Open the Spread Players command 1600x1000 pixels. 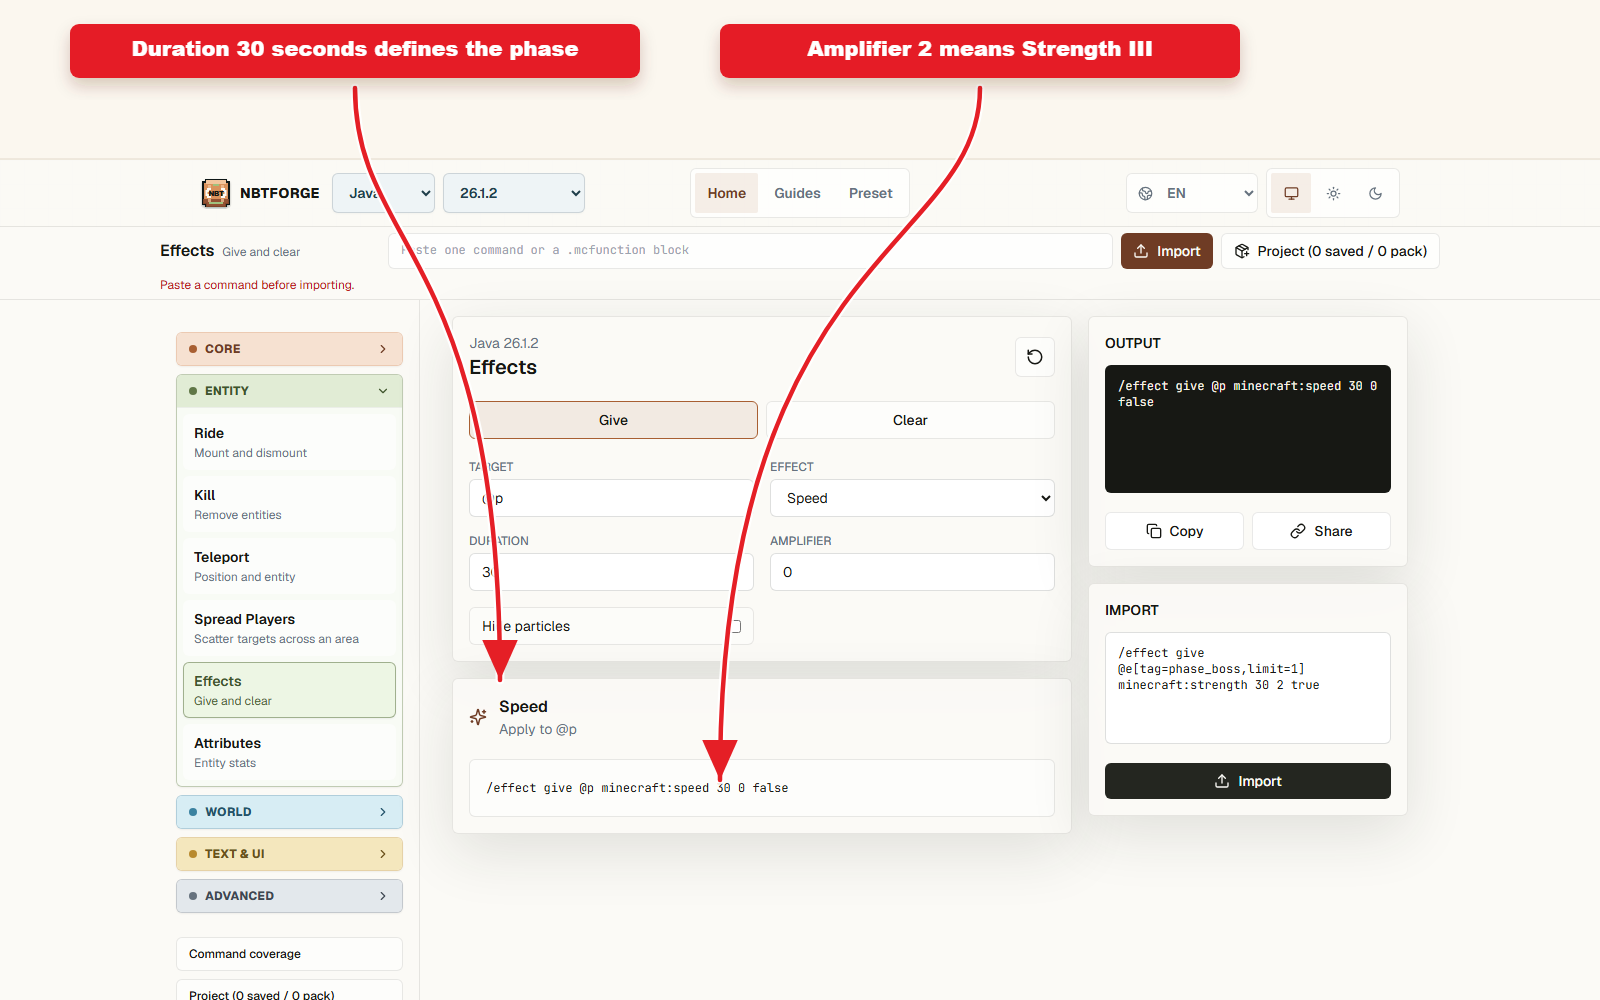tap(289, 628)
